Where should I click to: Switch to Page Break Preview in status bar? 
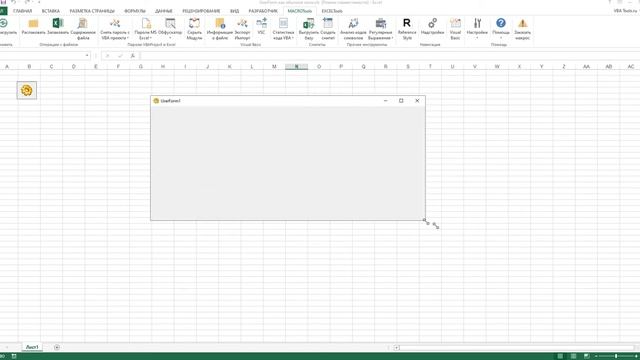pyautogui.click(x=587, y=356)
